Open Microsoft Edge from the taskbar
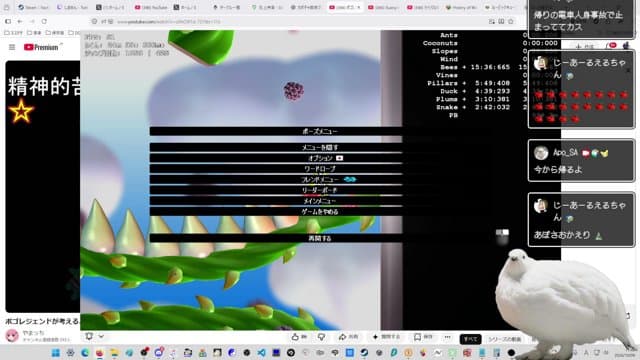 pos(85,353)
